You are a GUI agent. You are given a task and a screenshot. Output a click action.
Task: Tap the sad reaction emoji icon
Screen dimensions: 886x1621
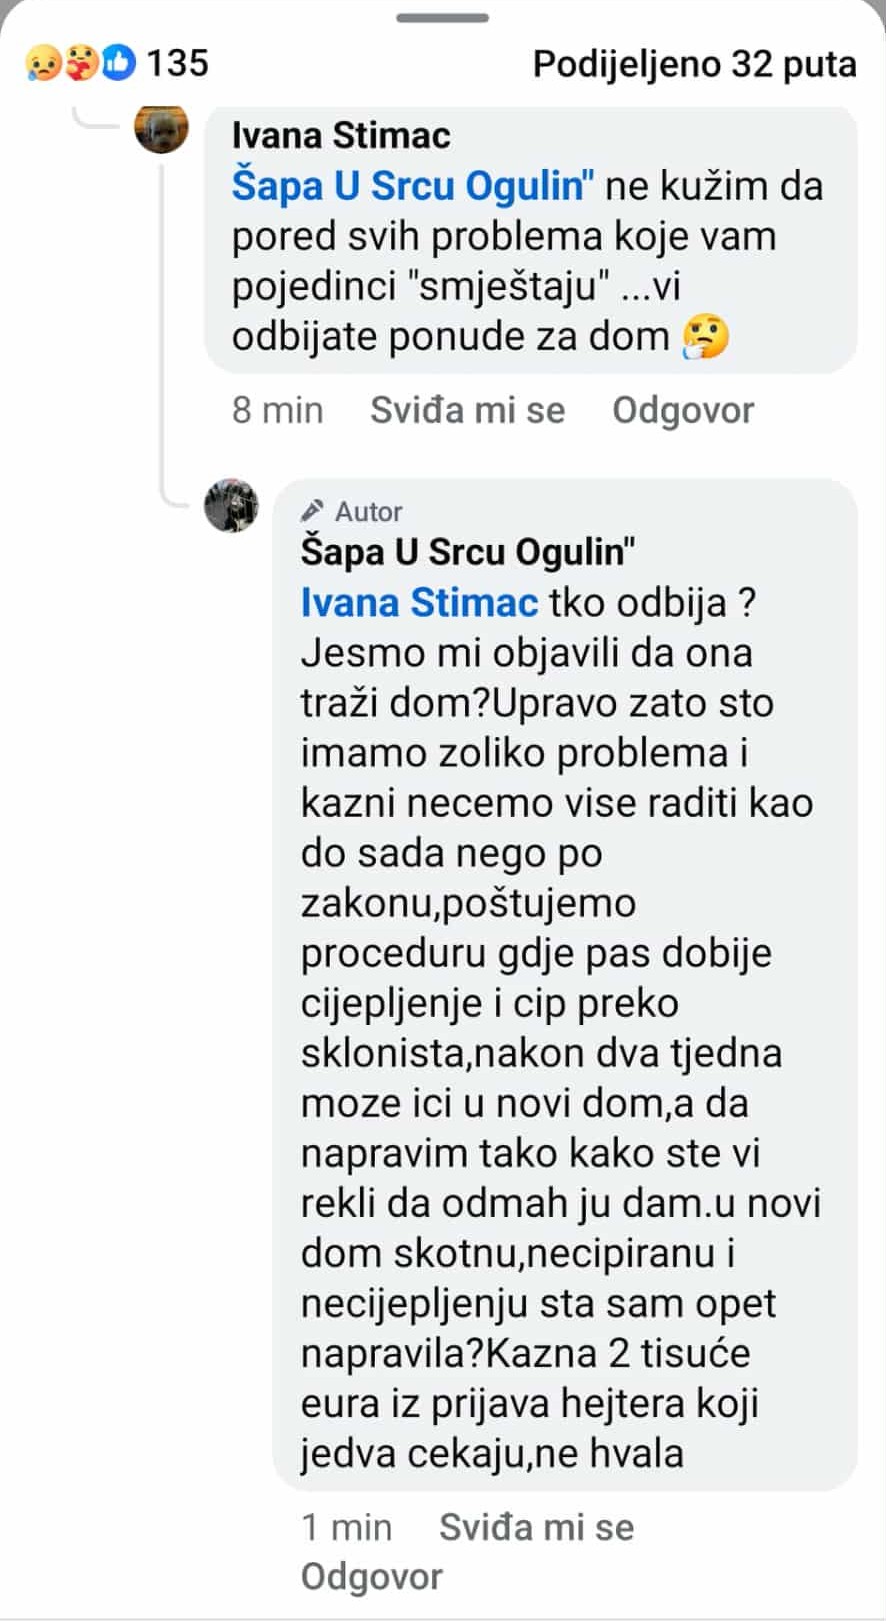[x=42, y=64]
